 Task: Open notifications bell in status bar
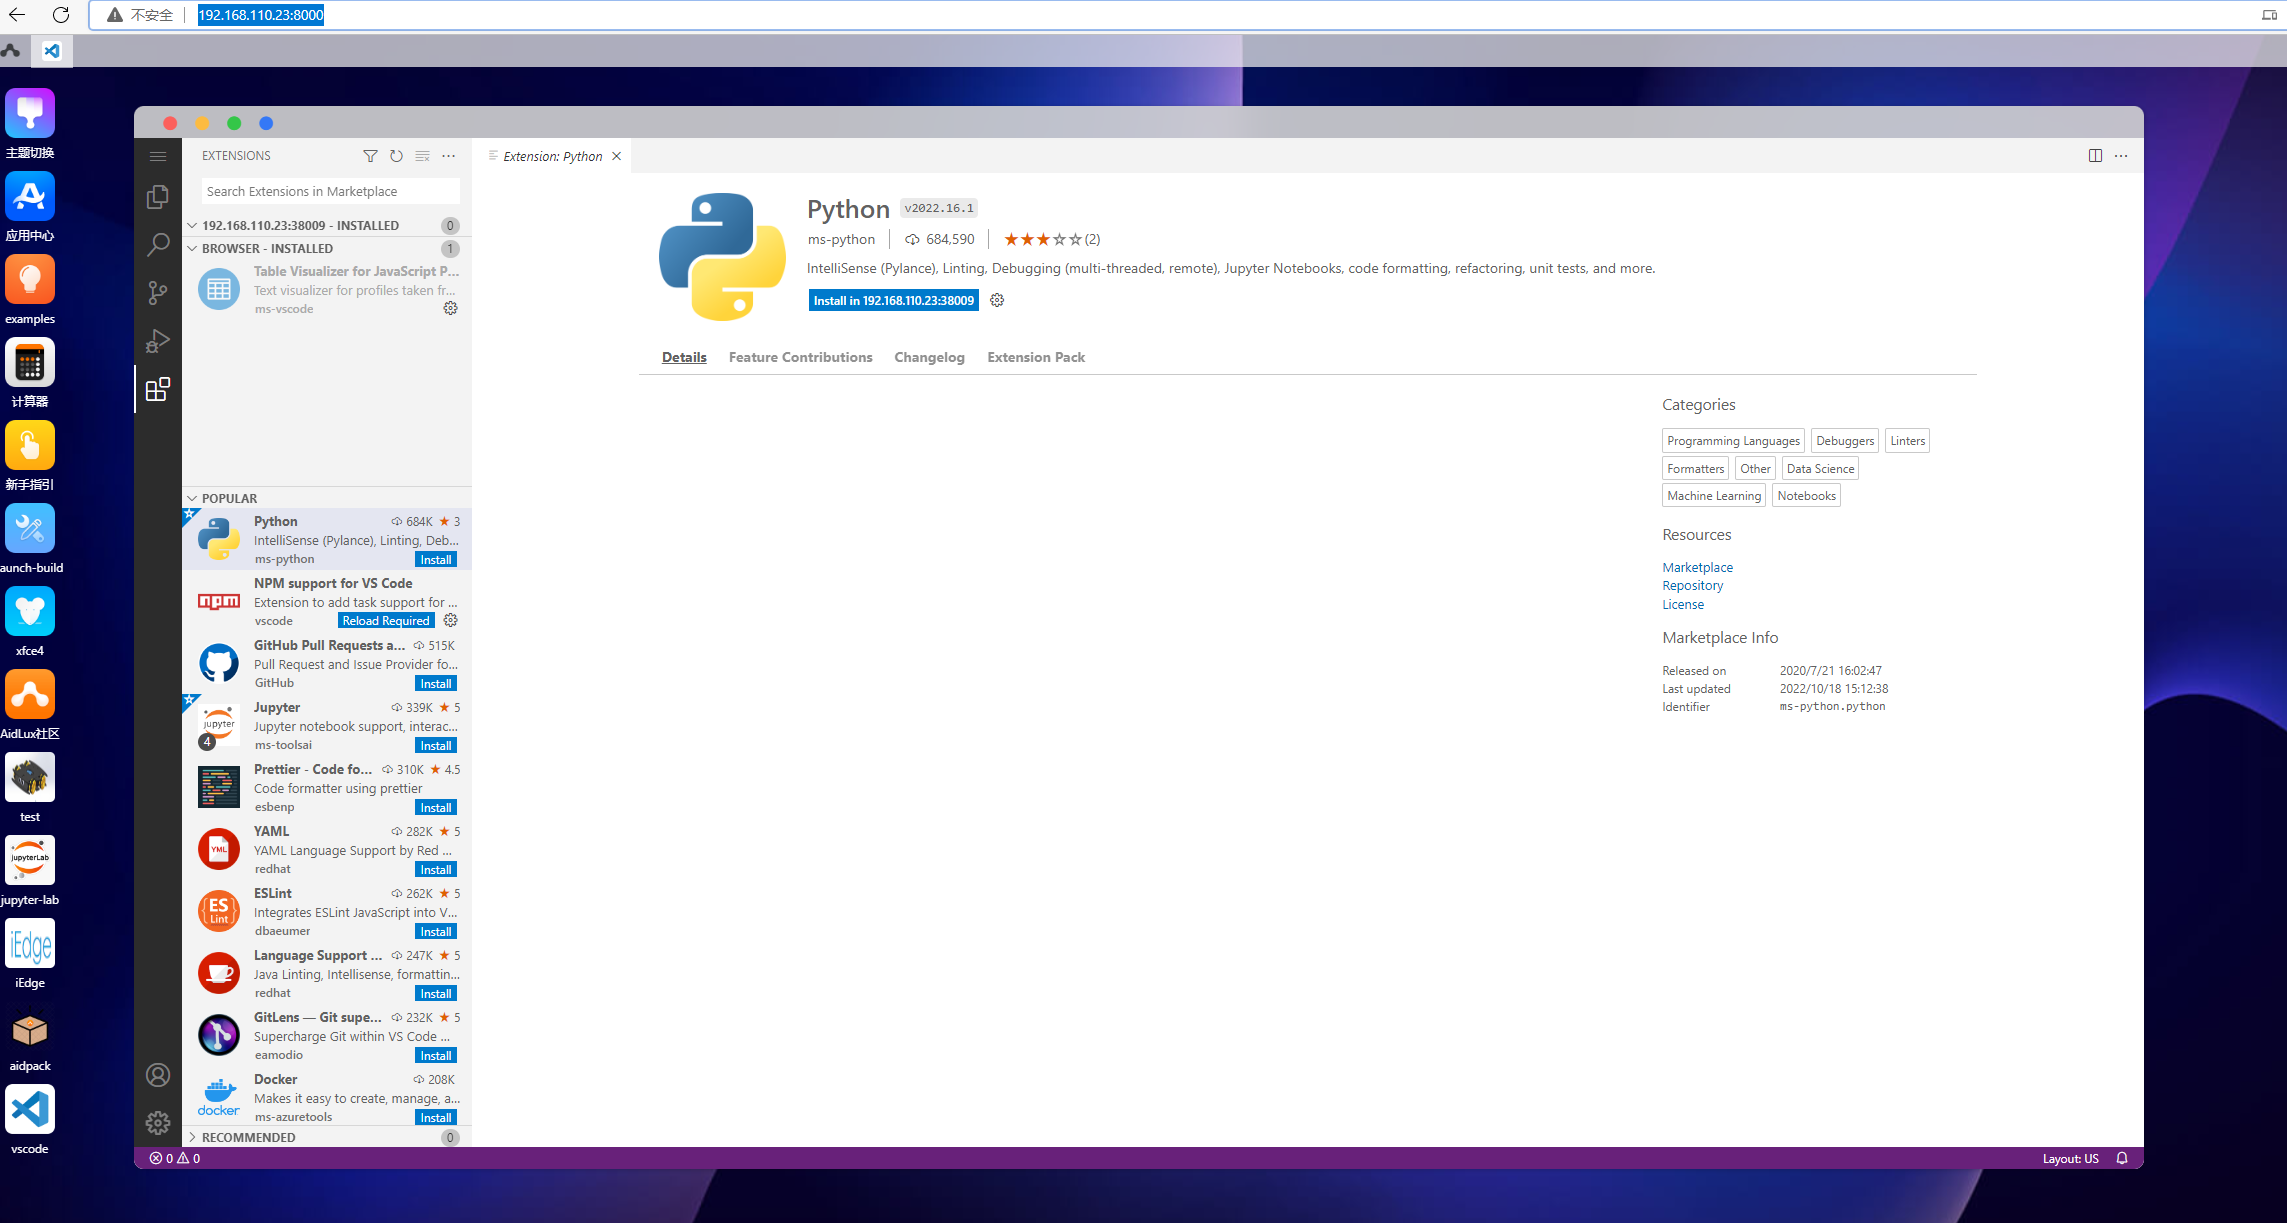2122,1158
